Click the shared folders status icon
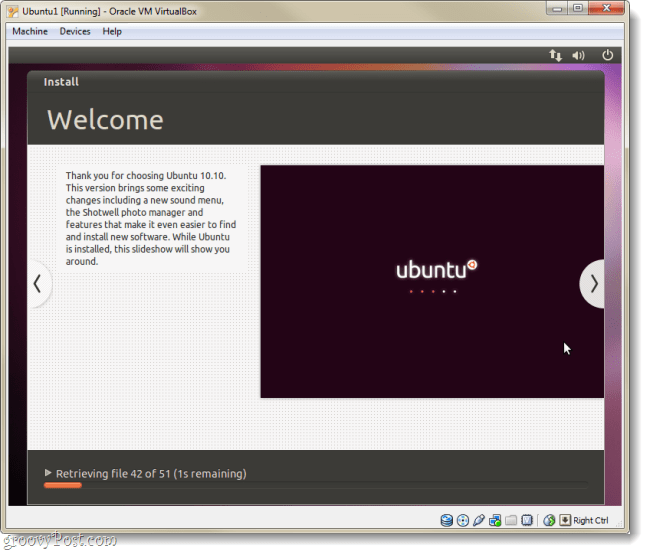 click(511, 520)
